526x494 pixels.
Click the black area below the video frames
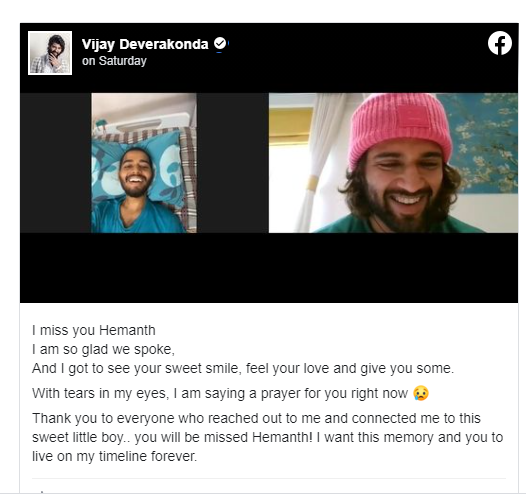click(269, 268)
